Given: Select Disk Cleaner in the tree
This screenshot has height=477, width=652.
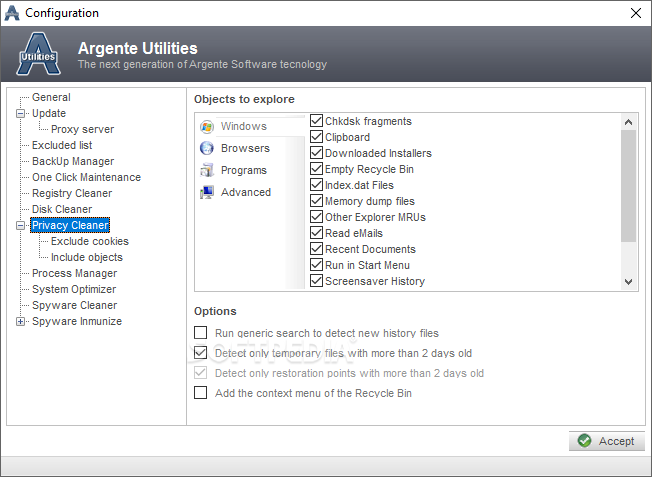Looking at the screenshot, I should (x=62, y=209).
